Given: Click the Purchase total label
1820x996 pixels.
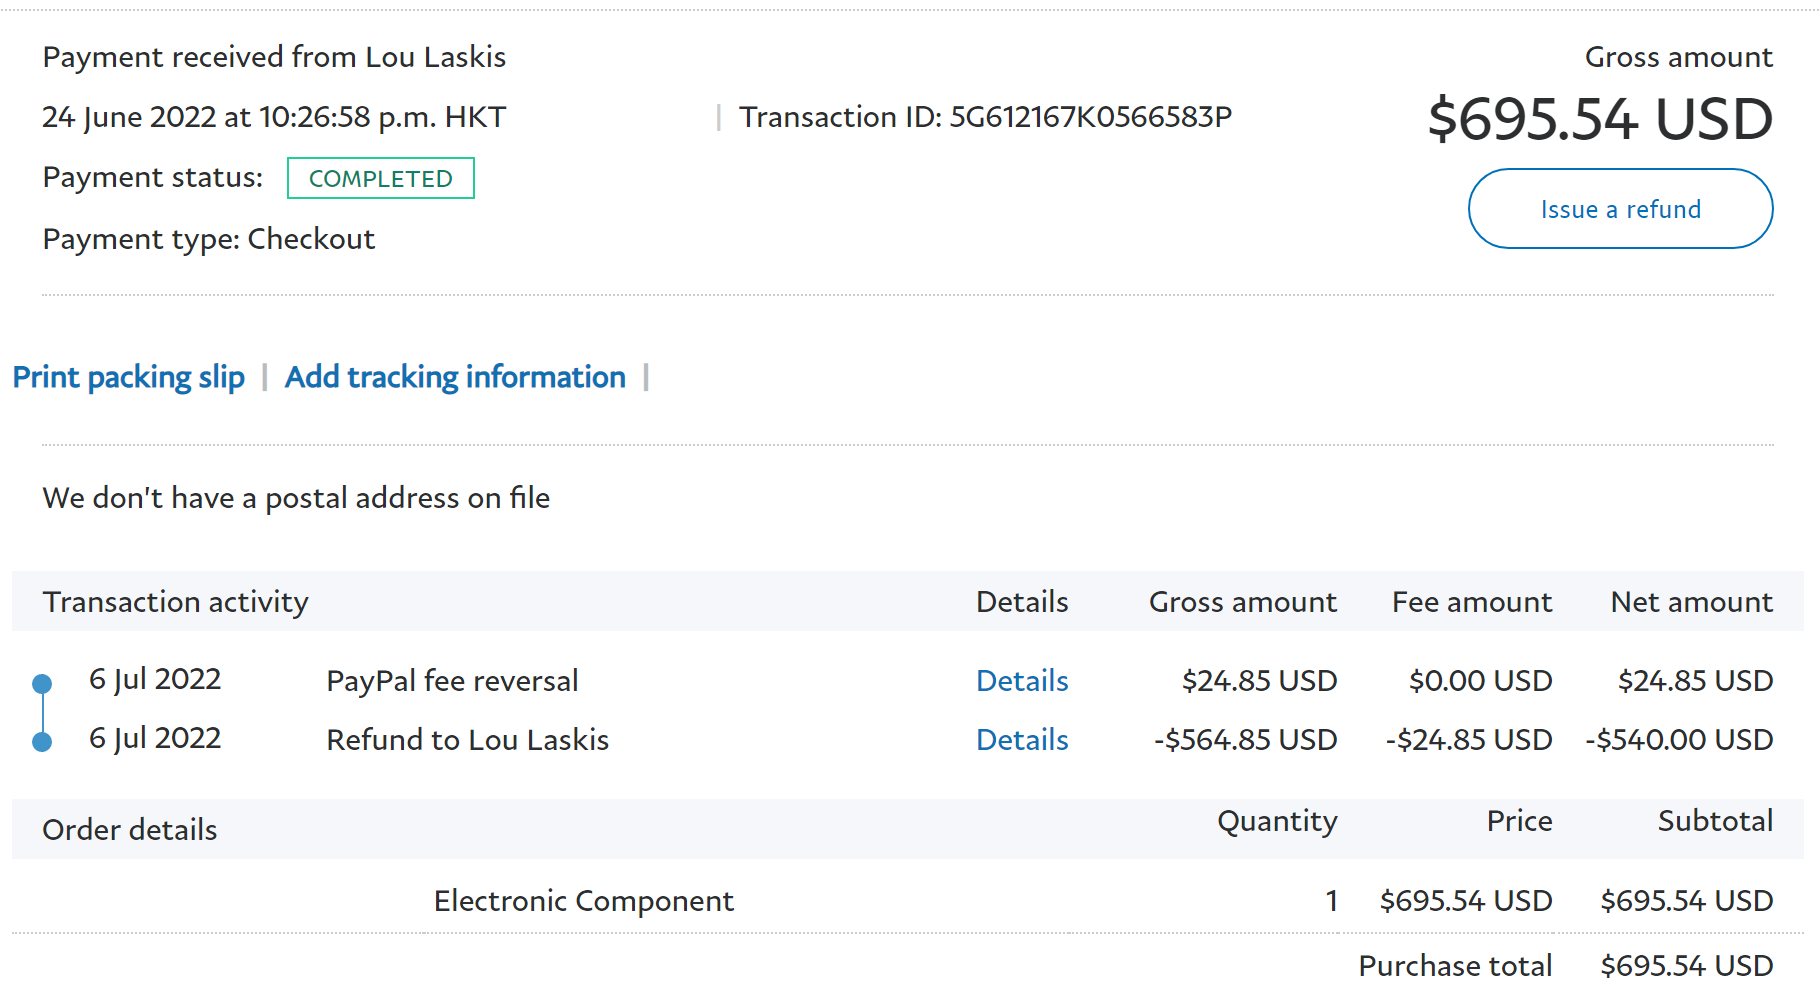Looking at the screenshot, I should point(1455,966).
